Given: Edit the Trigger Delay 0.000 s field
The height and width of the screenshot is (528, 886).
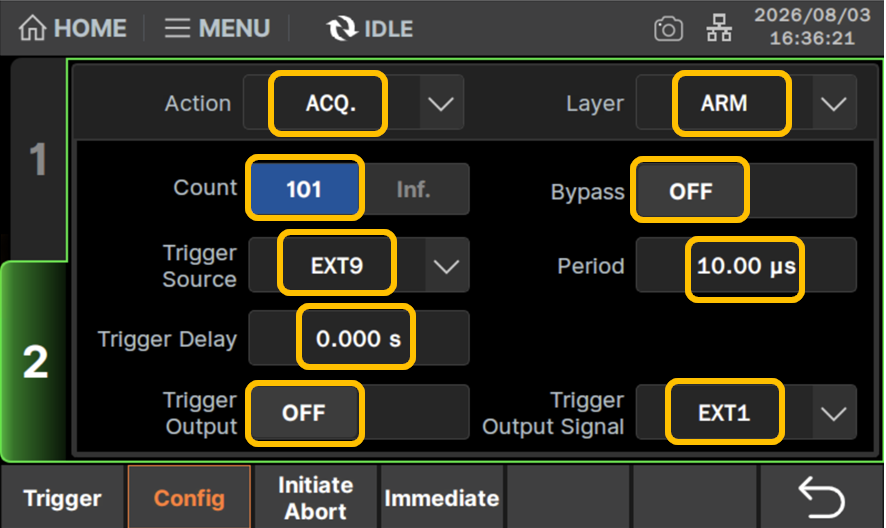Looking at the screenshot, I should 358,338.
